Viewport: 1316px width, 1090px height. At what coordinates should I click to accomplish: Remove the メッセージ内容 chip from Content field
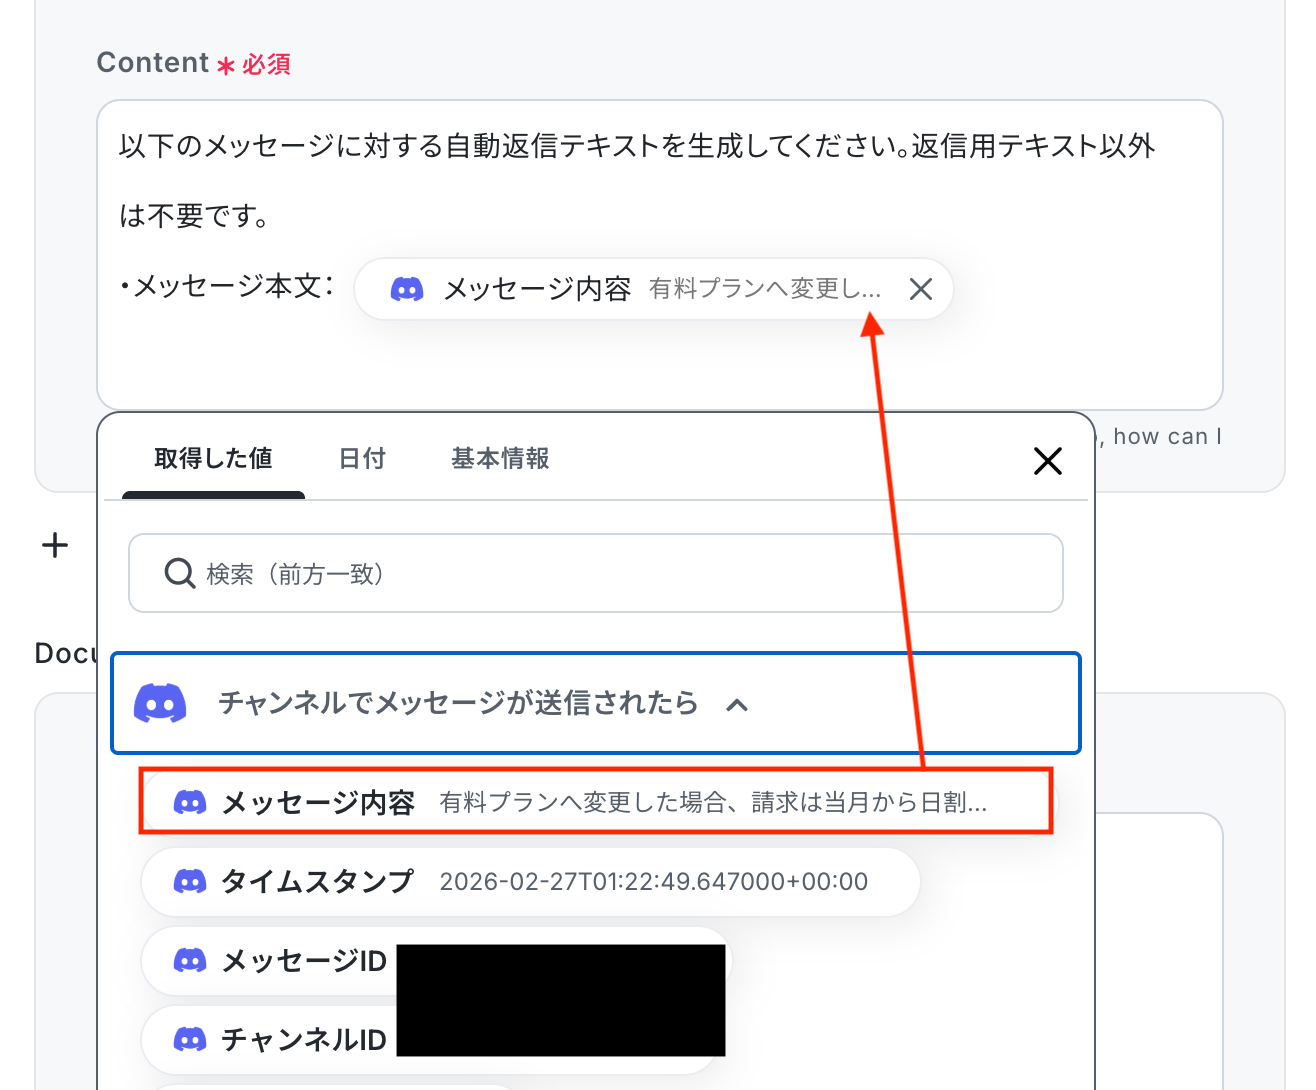(x=921, y=290)
